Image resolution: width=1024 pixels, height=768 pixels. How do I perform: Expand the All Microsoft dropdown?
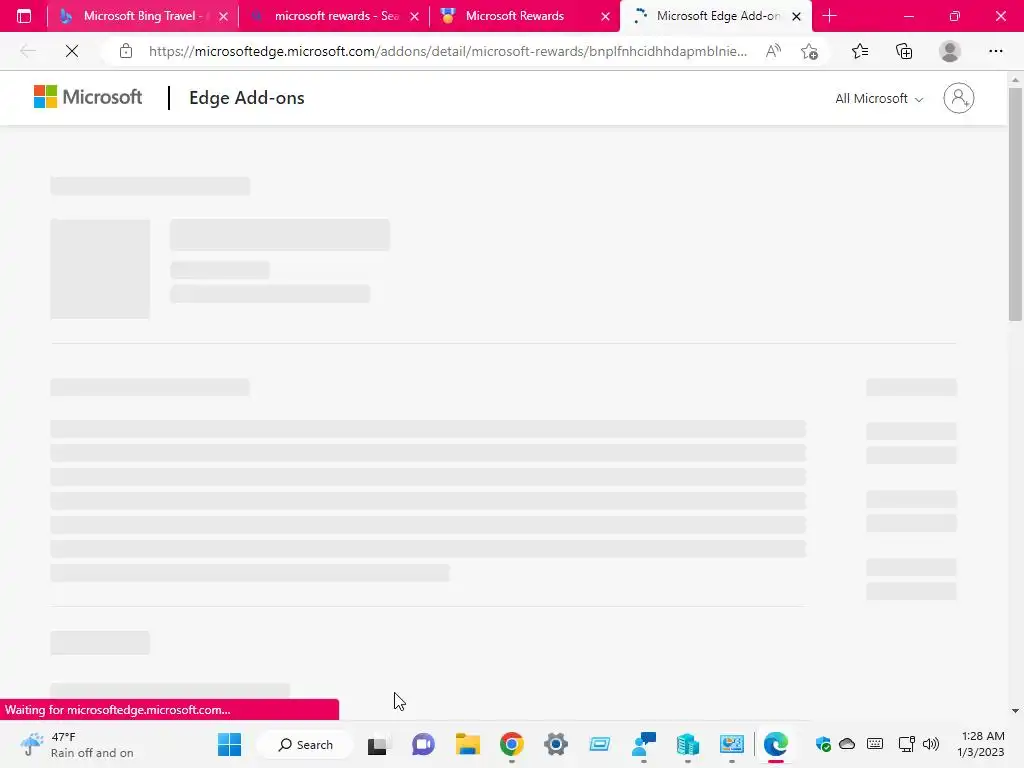pyautogui.click(x=879, y=99)
